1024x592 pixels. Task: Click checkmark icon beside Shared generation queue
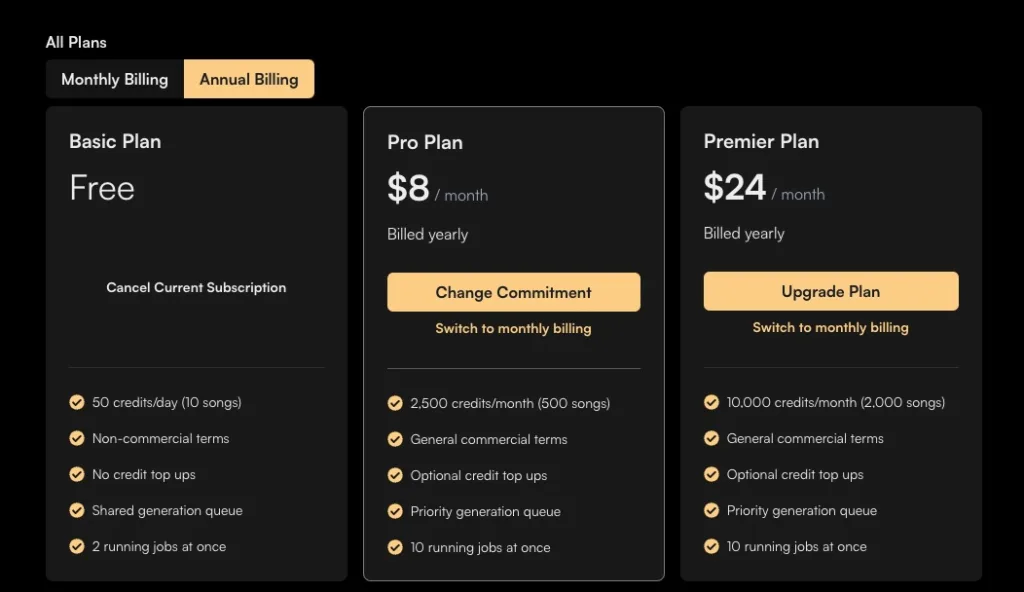pos(77,510)
